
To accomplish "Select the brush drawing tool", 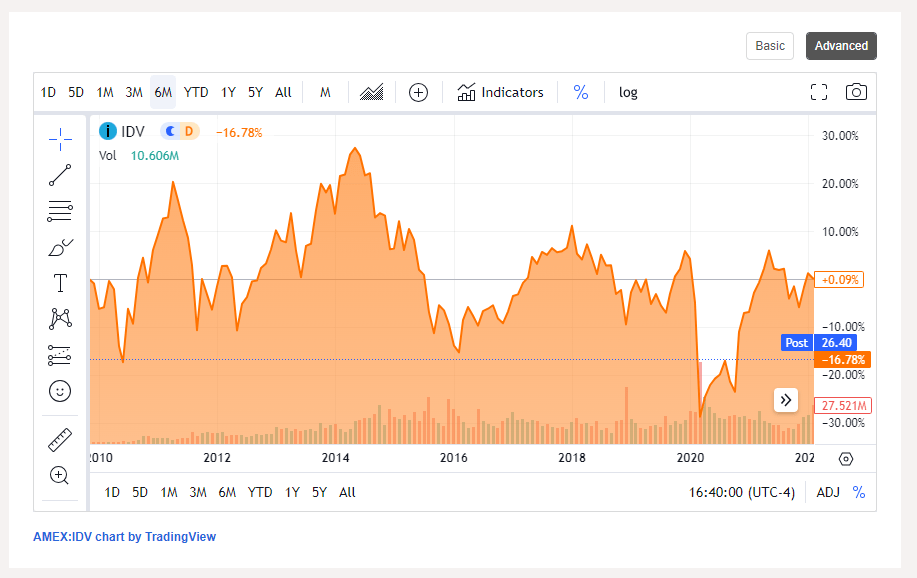I will click(60, 247).
